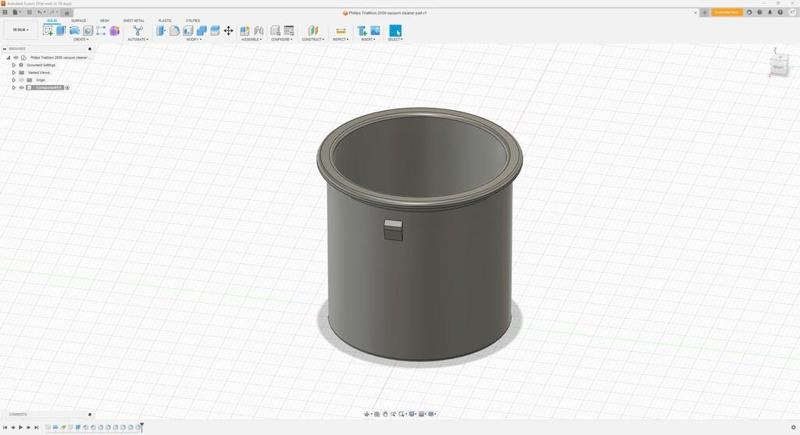Viewport: 800px width, 435px height.
Task: Select the Extrude tool in Create group
Action: pyautogui.click(x=61, y=31)
